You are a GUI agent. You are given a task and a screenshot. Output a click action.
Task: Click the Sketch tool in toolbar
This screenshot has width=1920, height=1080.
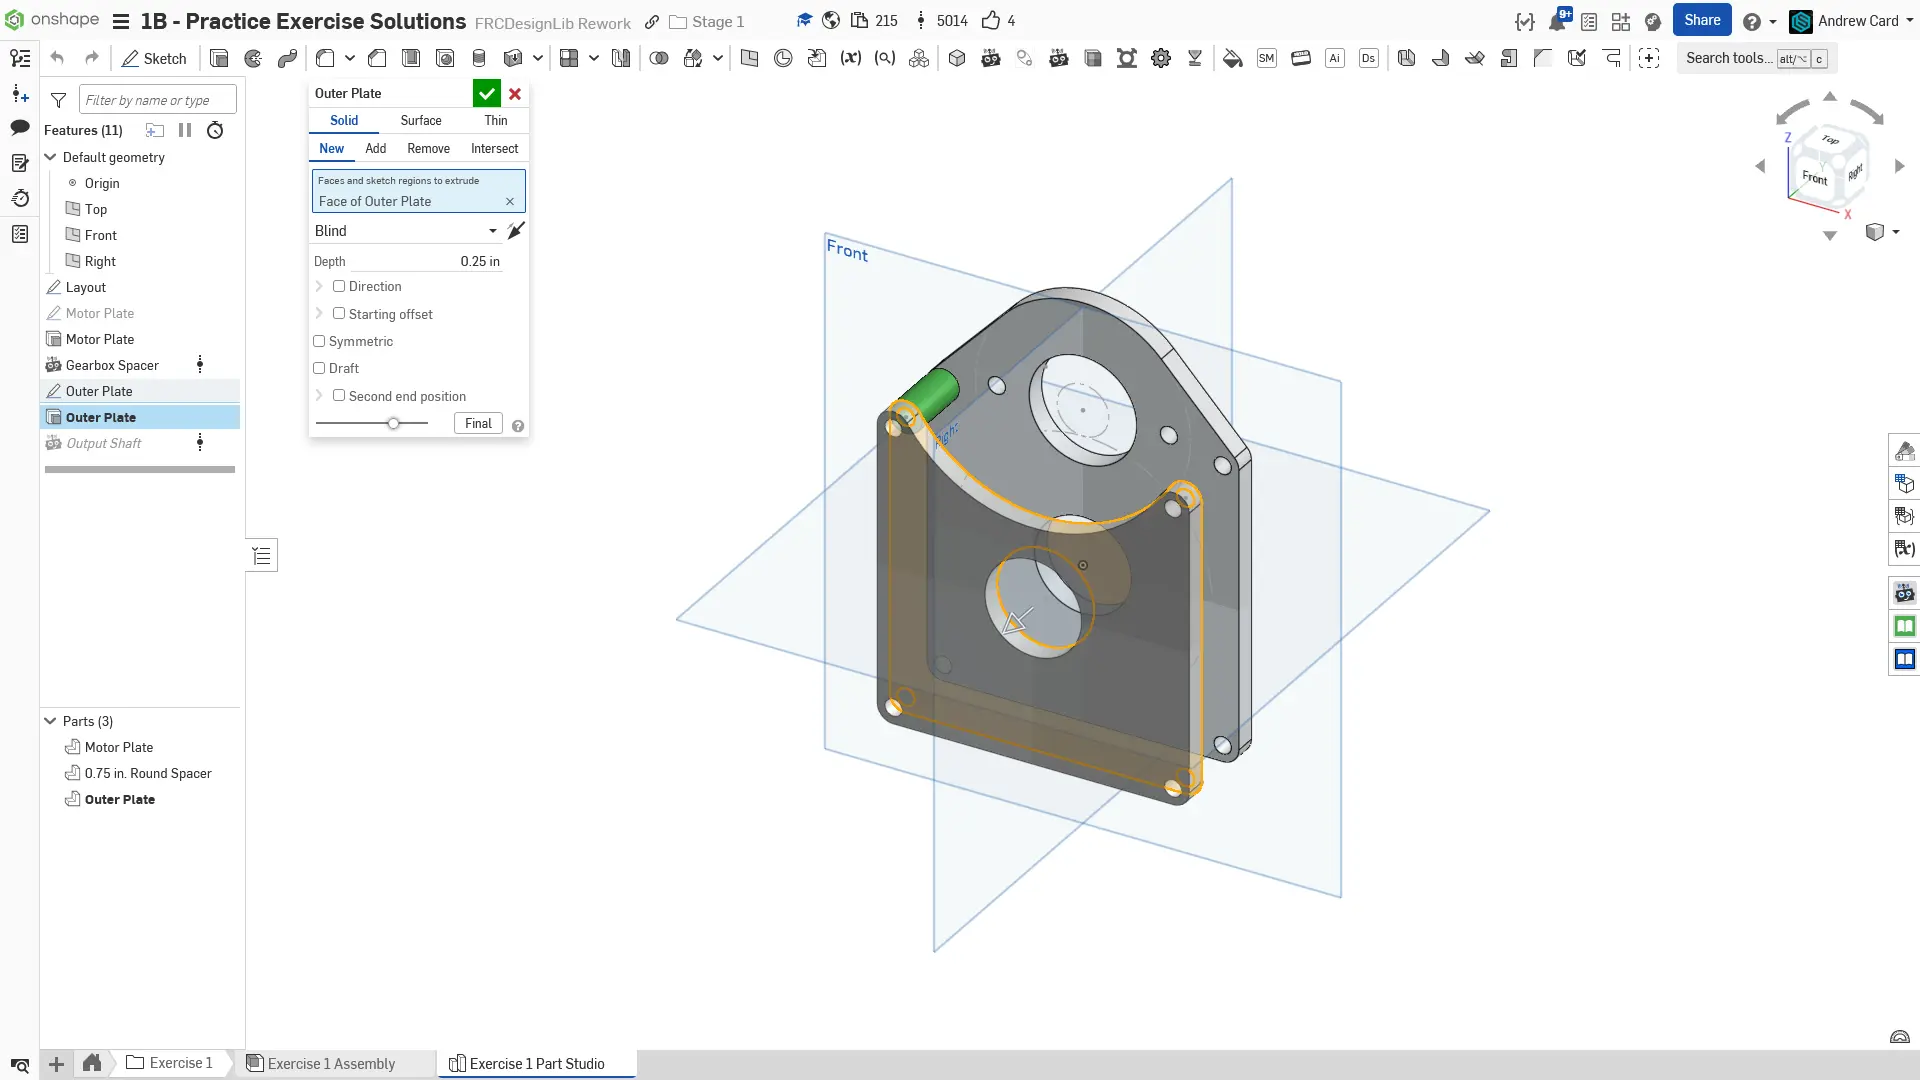(x=154, y=58)
